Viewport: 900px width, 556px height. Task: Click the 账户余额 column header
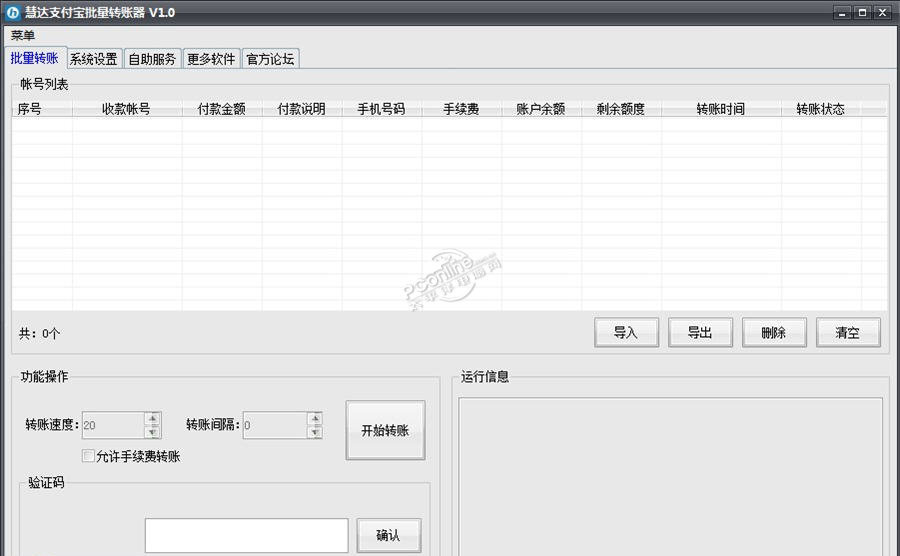click(x=541, y=108)
